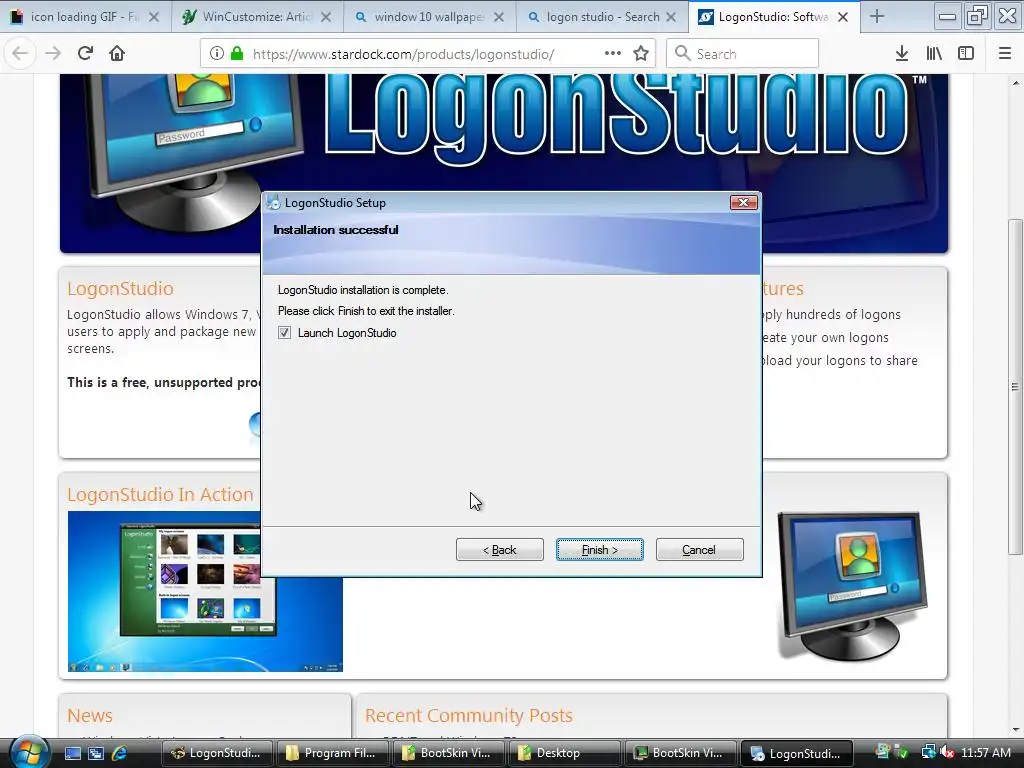Show site information icon in address bar

[217, 54]
